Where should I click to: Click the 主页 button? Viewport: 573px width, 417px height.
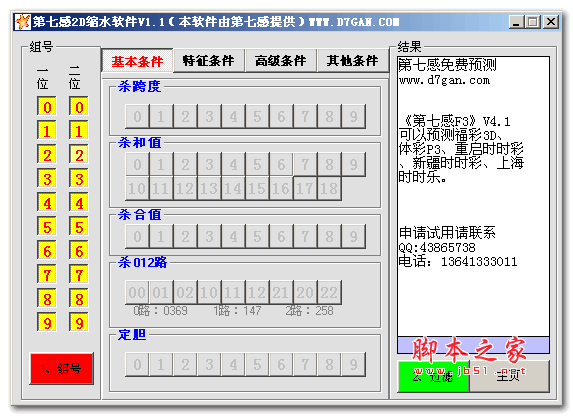click(509, 376)
